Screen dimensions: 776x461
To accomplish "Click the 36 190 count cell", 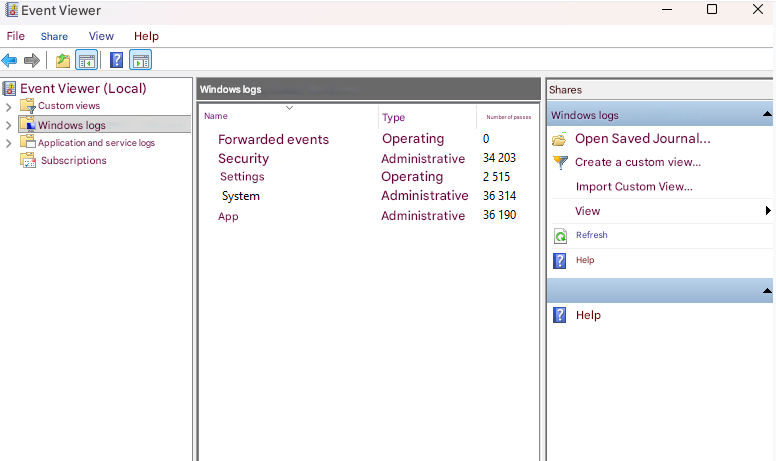I will (x=499, y=215).
